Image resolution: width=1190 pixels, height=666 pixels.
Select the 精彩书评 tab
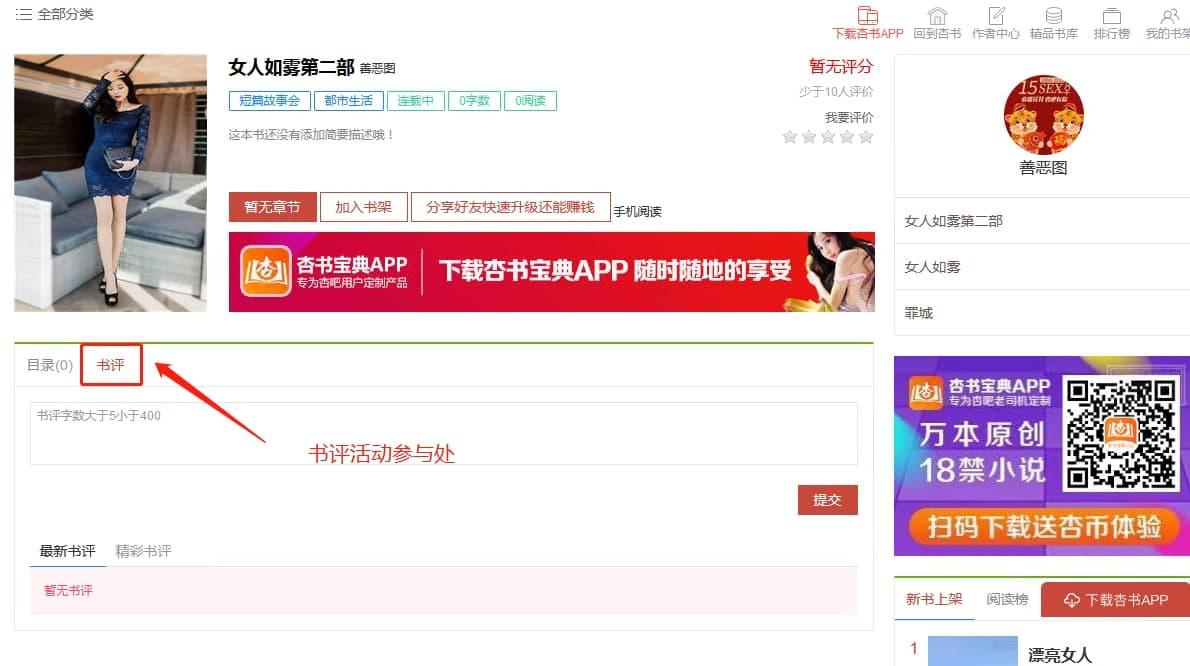[x=143, y=551]
